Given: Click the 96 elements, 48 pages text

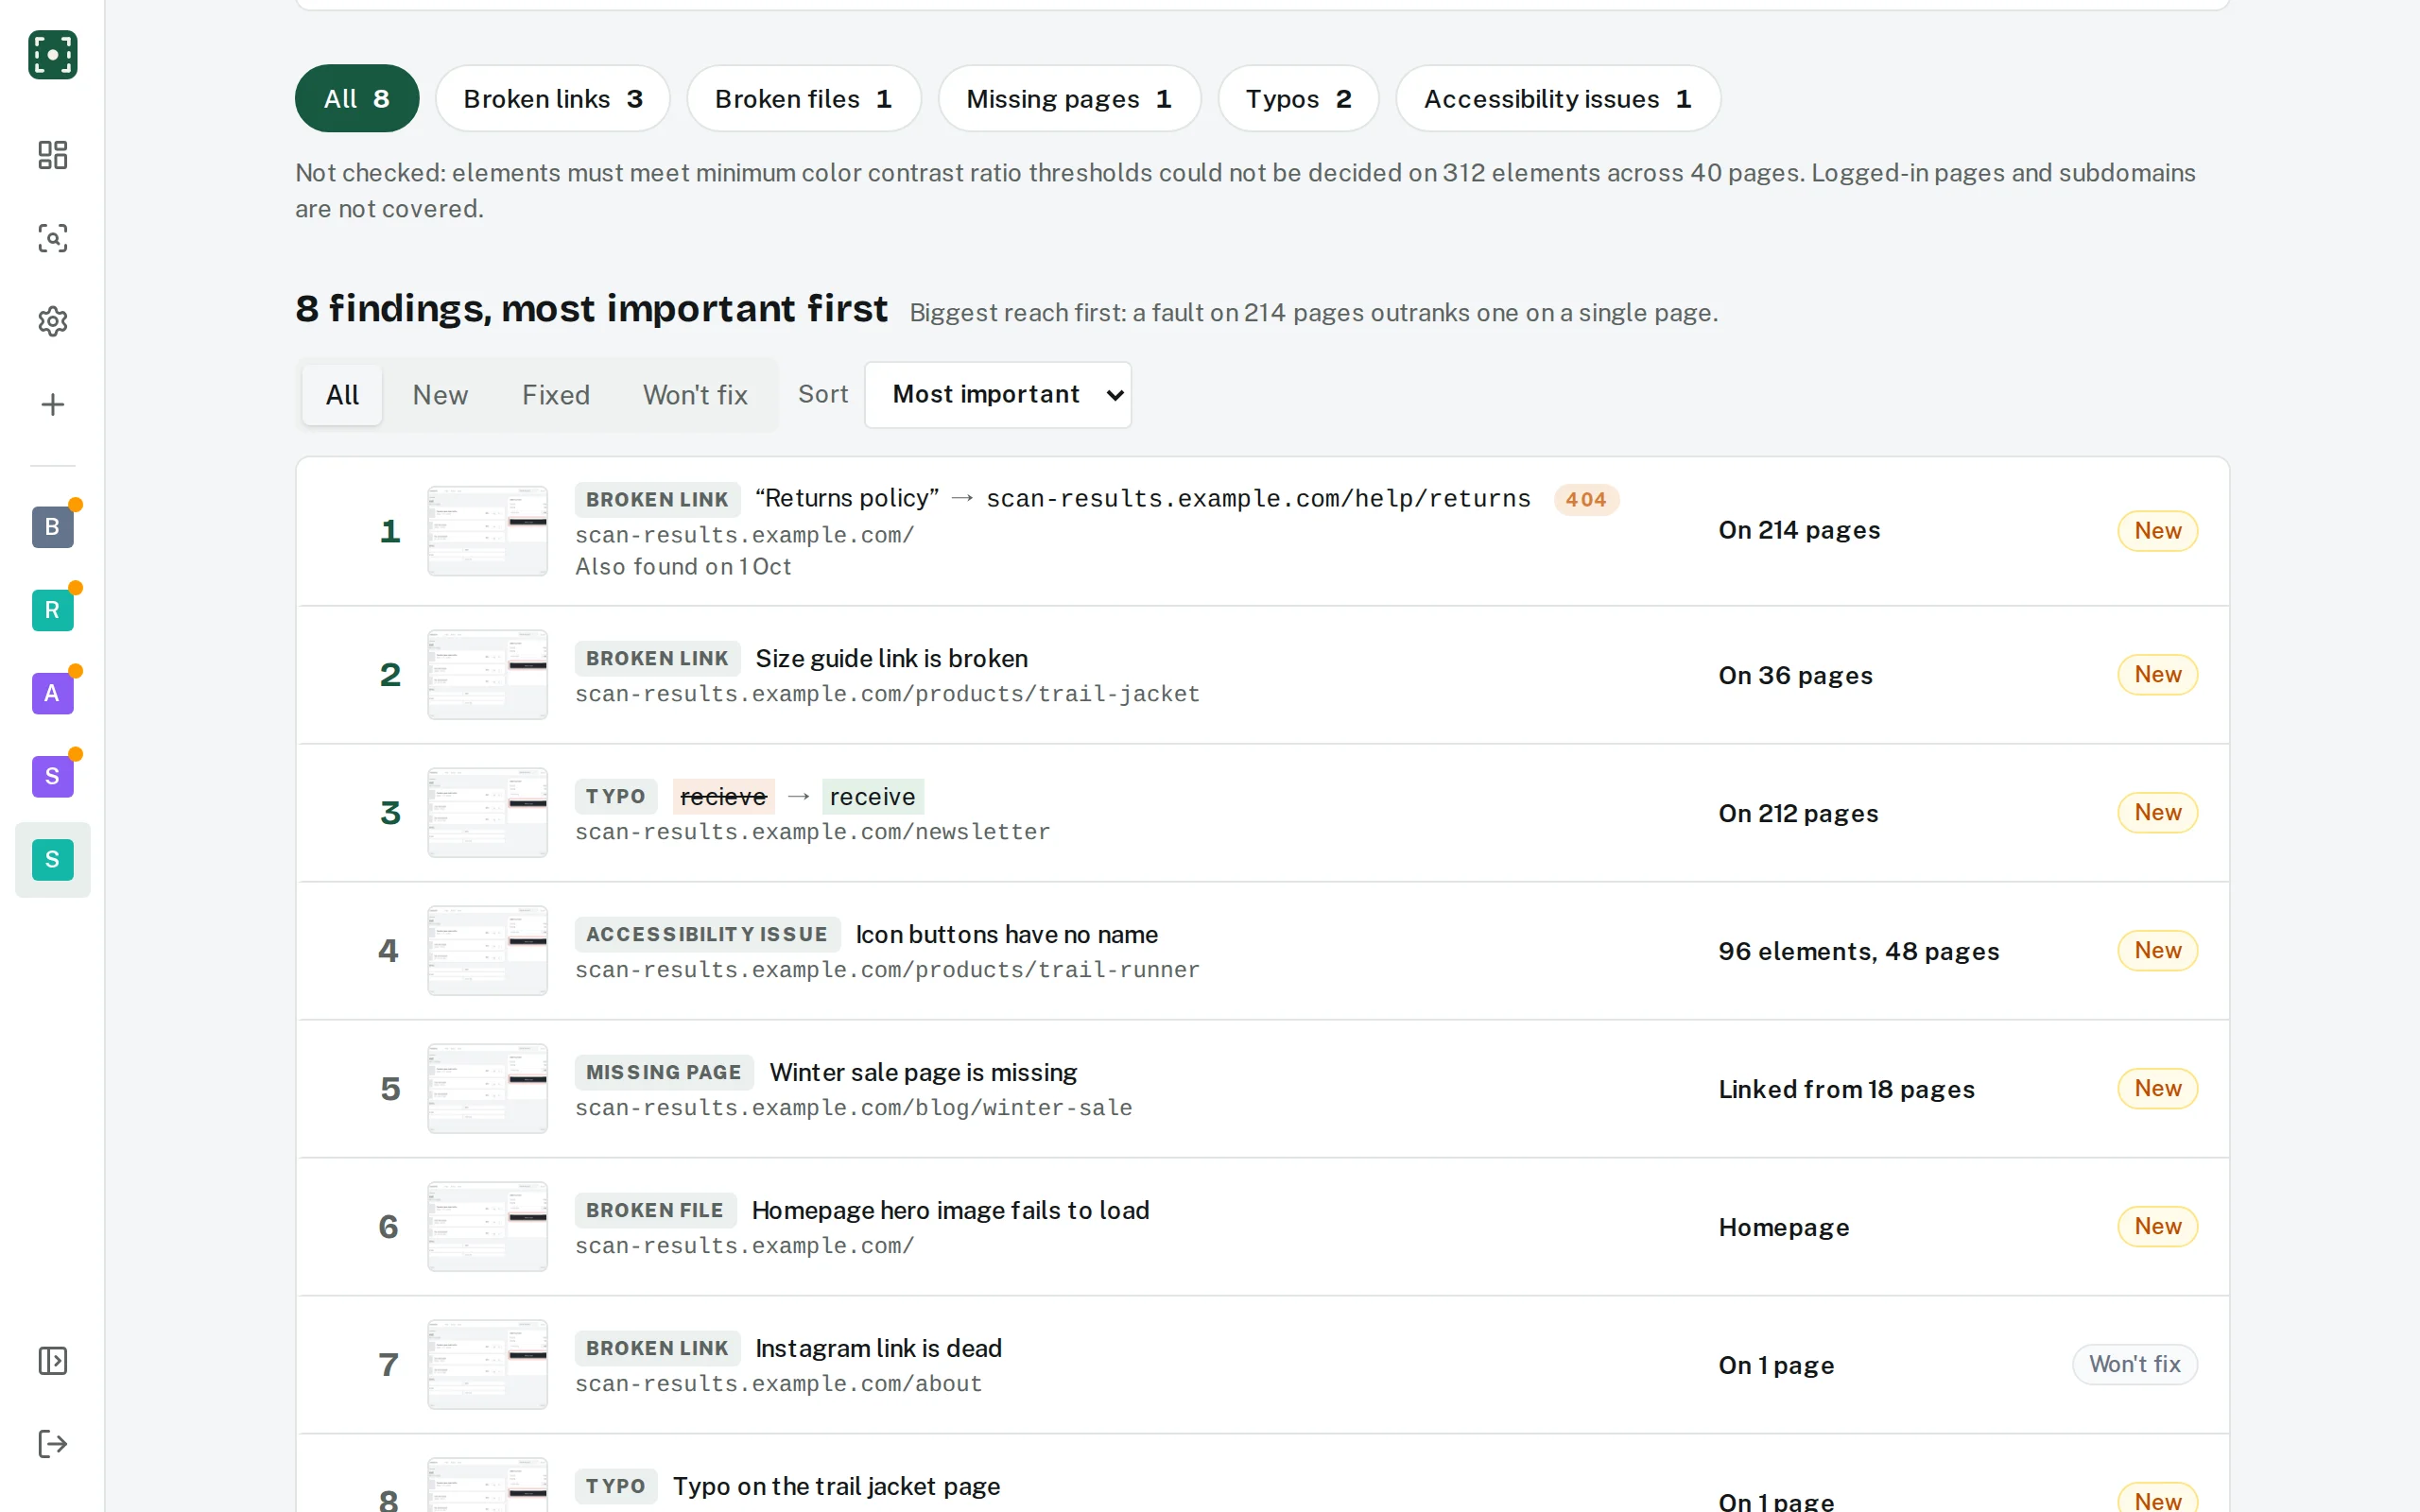Looking at the screenshot, I should (1858, 951).
